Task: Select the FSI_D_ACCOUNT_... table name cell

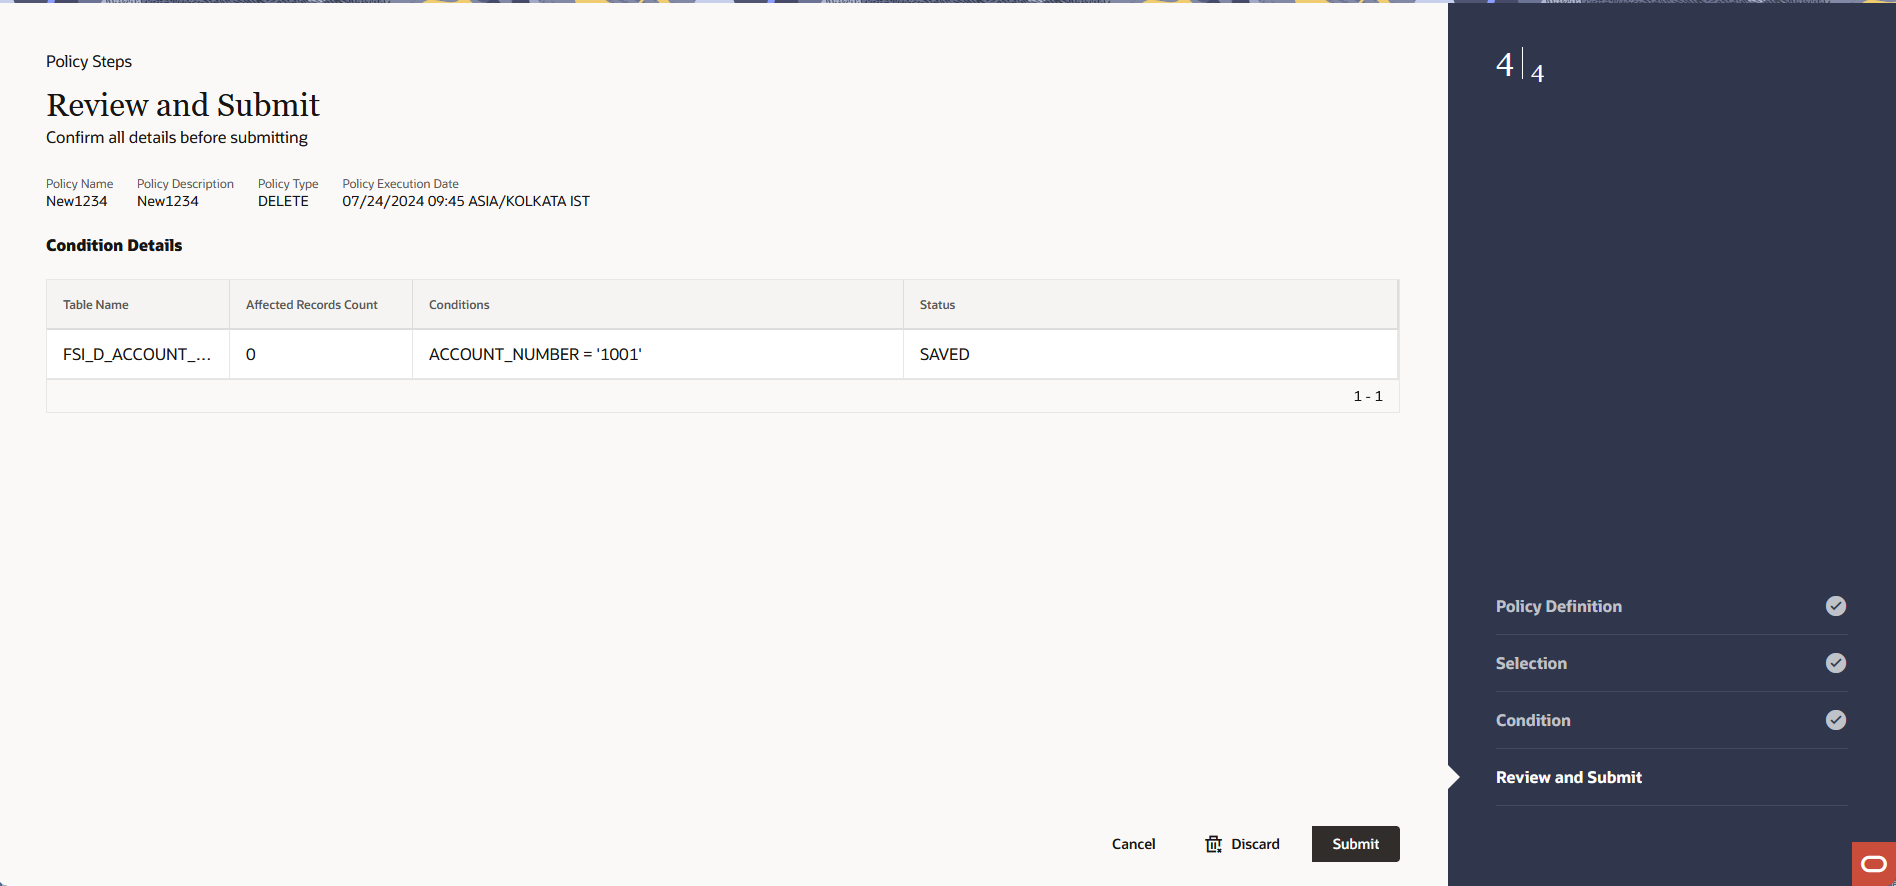Action: (138, 354)
